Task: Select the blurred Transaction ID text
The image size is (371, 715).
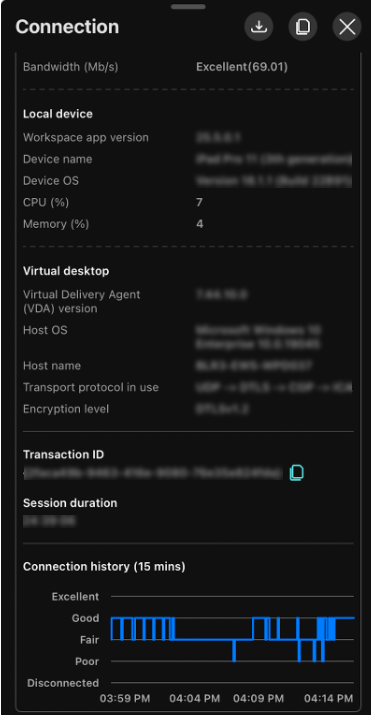Action: (x=153, y=473)
